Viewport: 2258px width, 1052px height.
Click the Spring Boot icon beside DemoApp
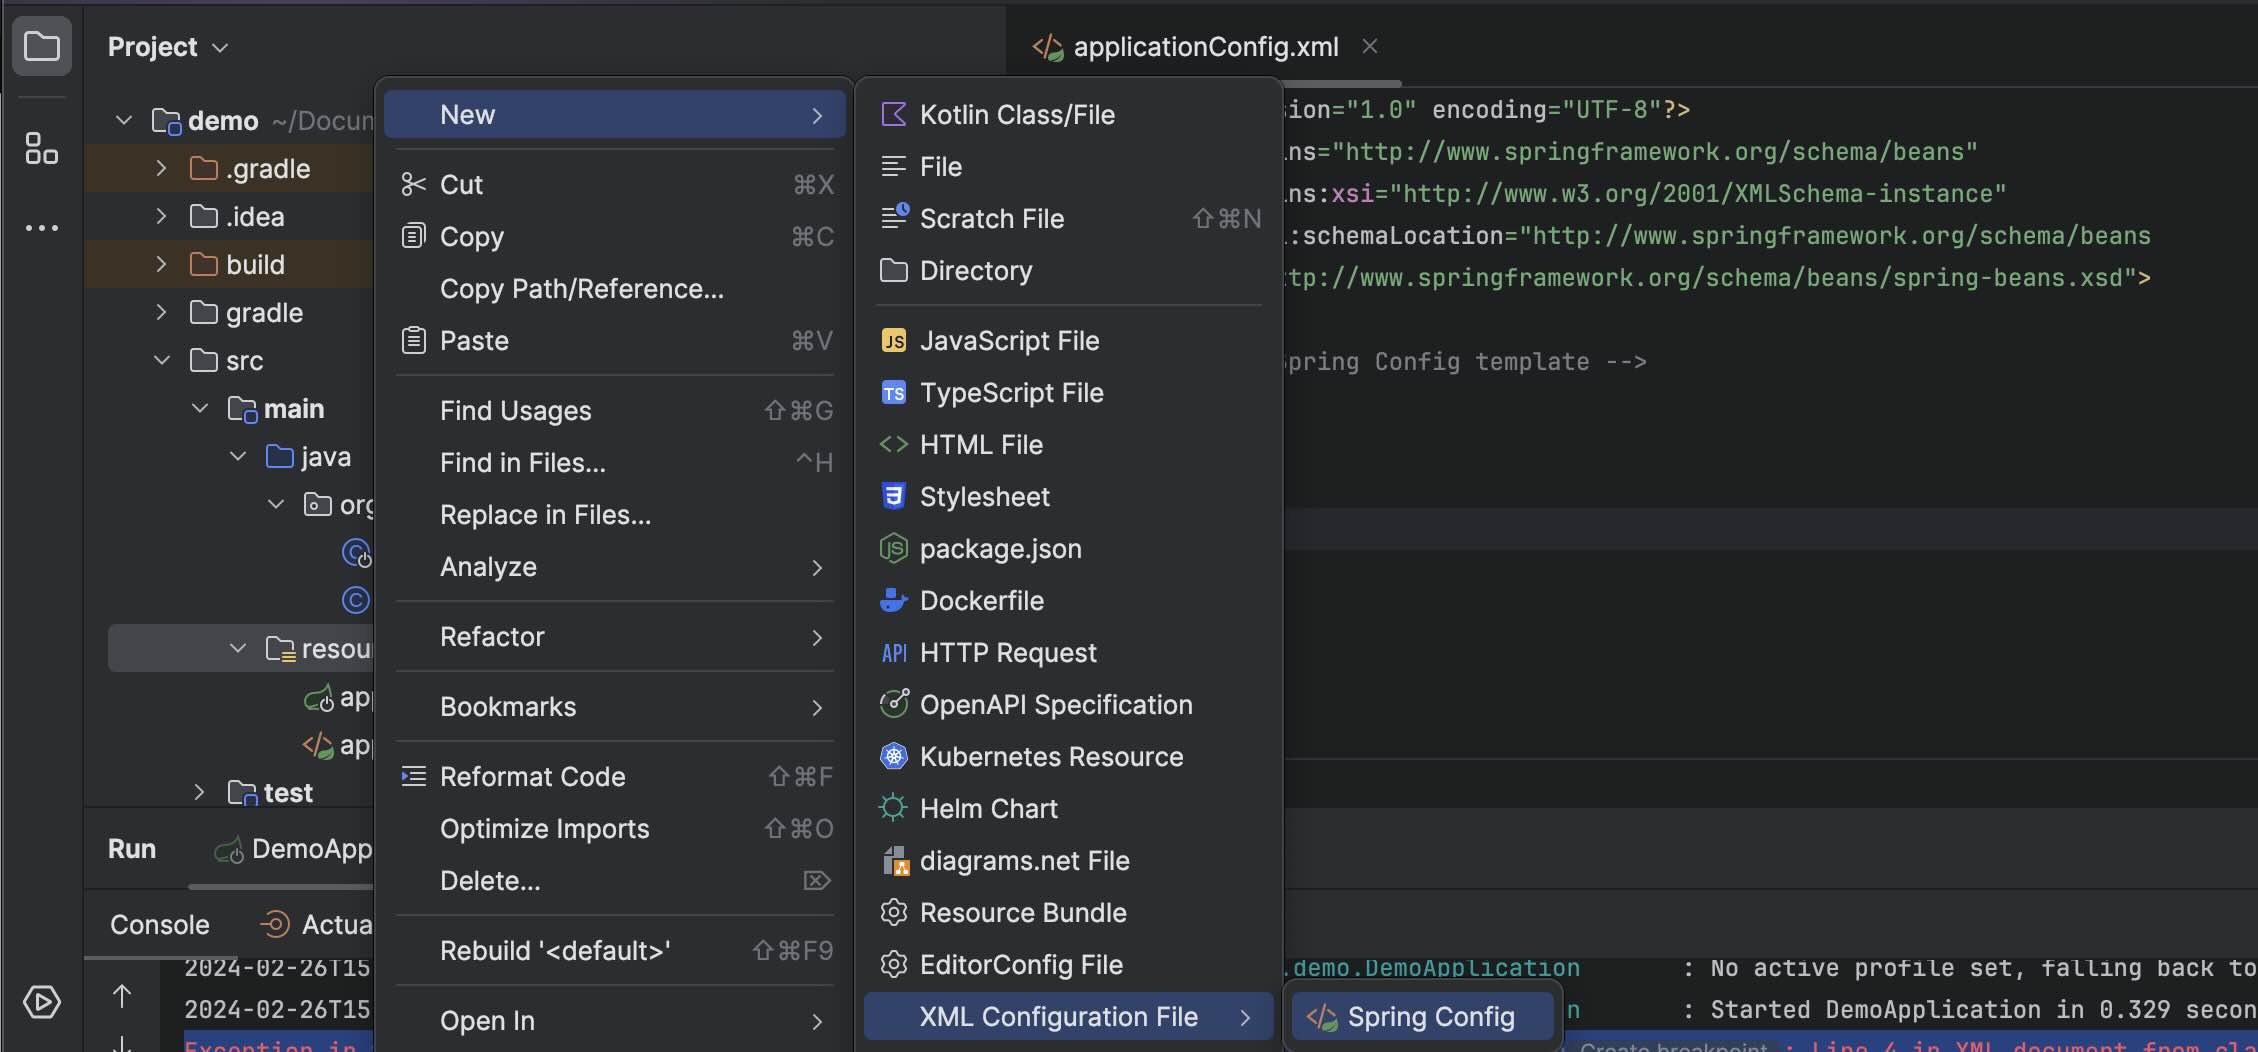[229, 850]
